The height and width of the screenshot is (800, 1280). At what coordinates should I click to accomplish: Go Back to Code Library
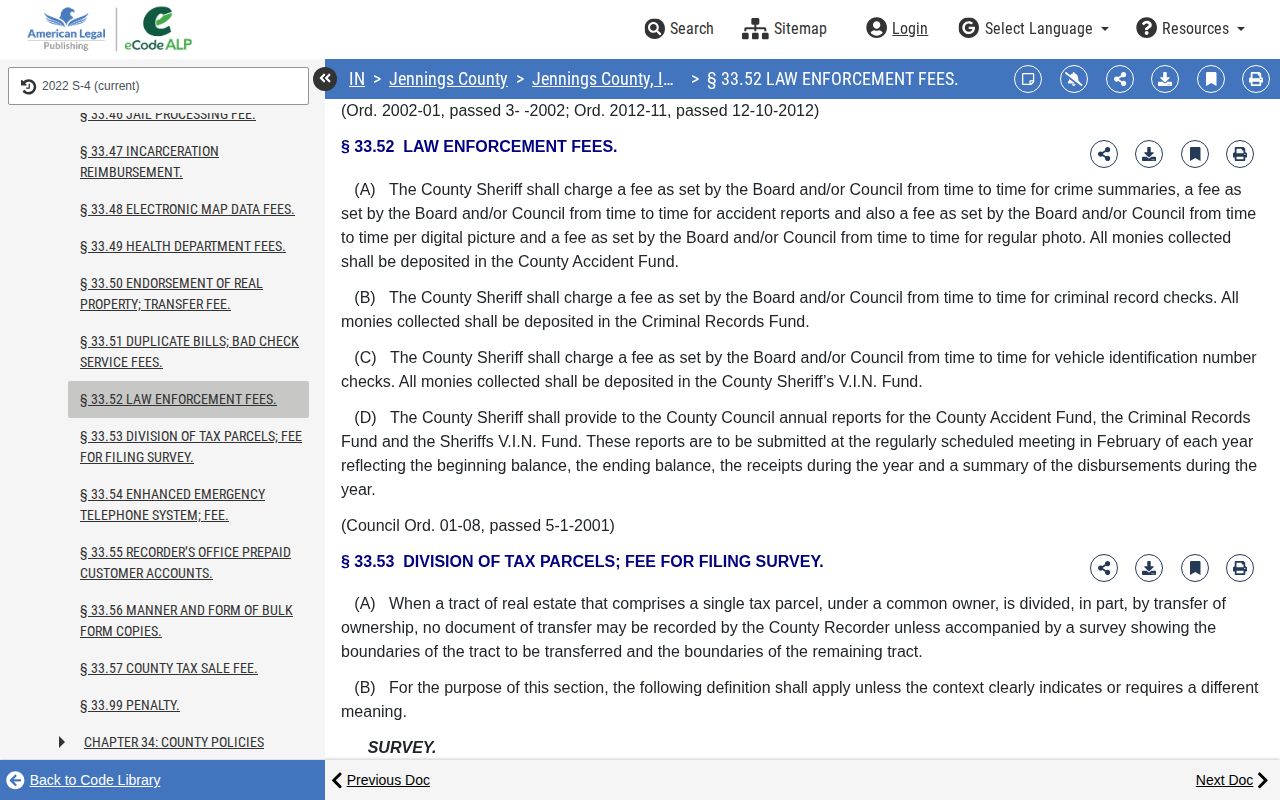tap(83, 780)
